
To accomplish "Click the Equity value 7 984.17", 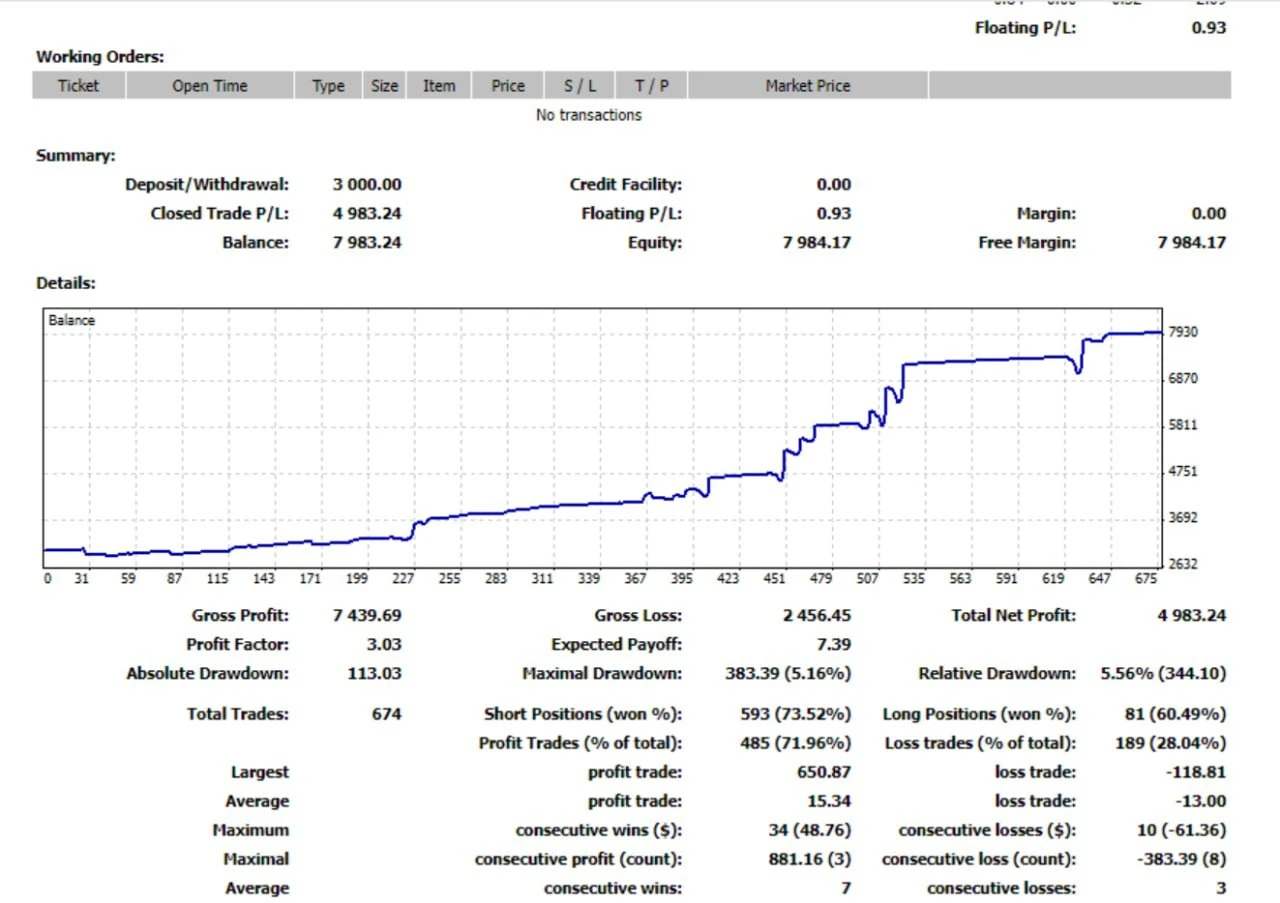I will (x=816, y=242).
